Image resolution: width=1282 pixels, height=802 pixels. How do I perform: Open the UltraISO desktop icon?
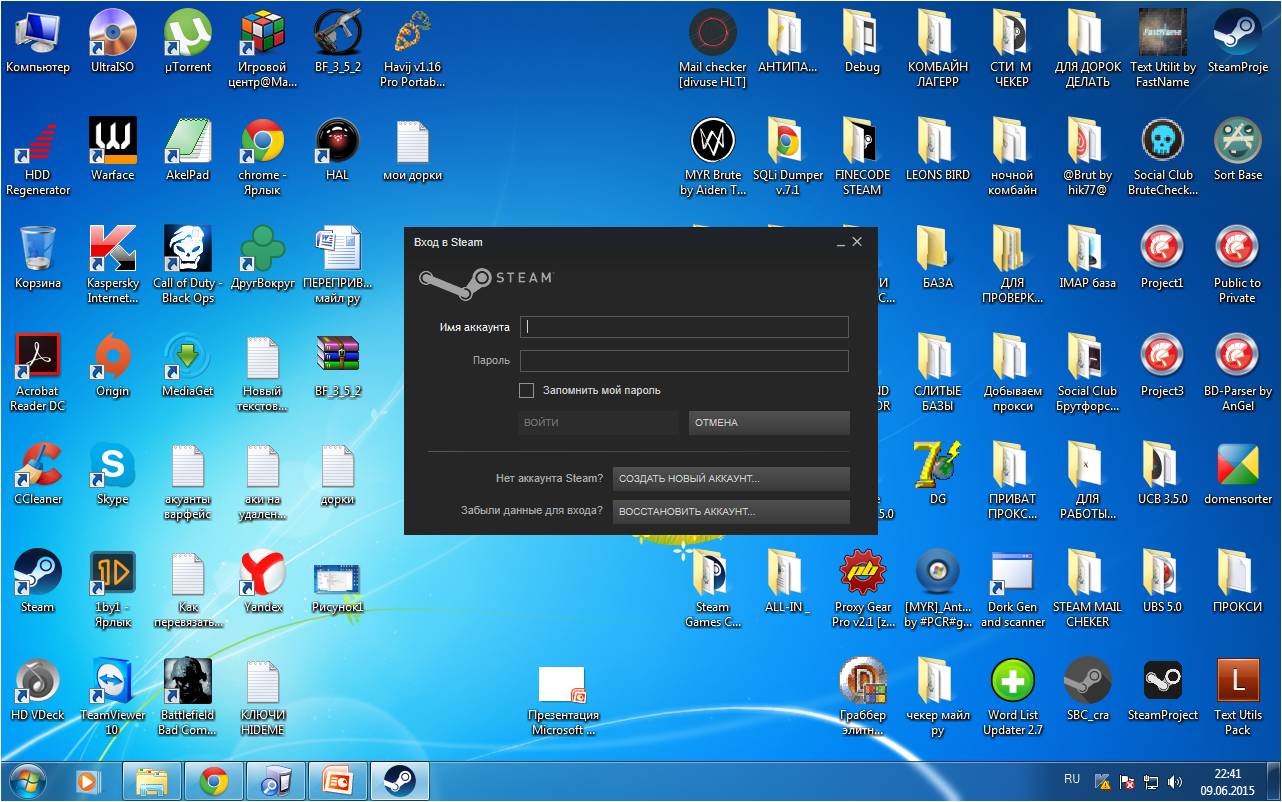(x=112, y=42)
